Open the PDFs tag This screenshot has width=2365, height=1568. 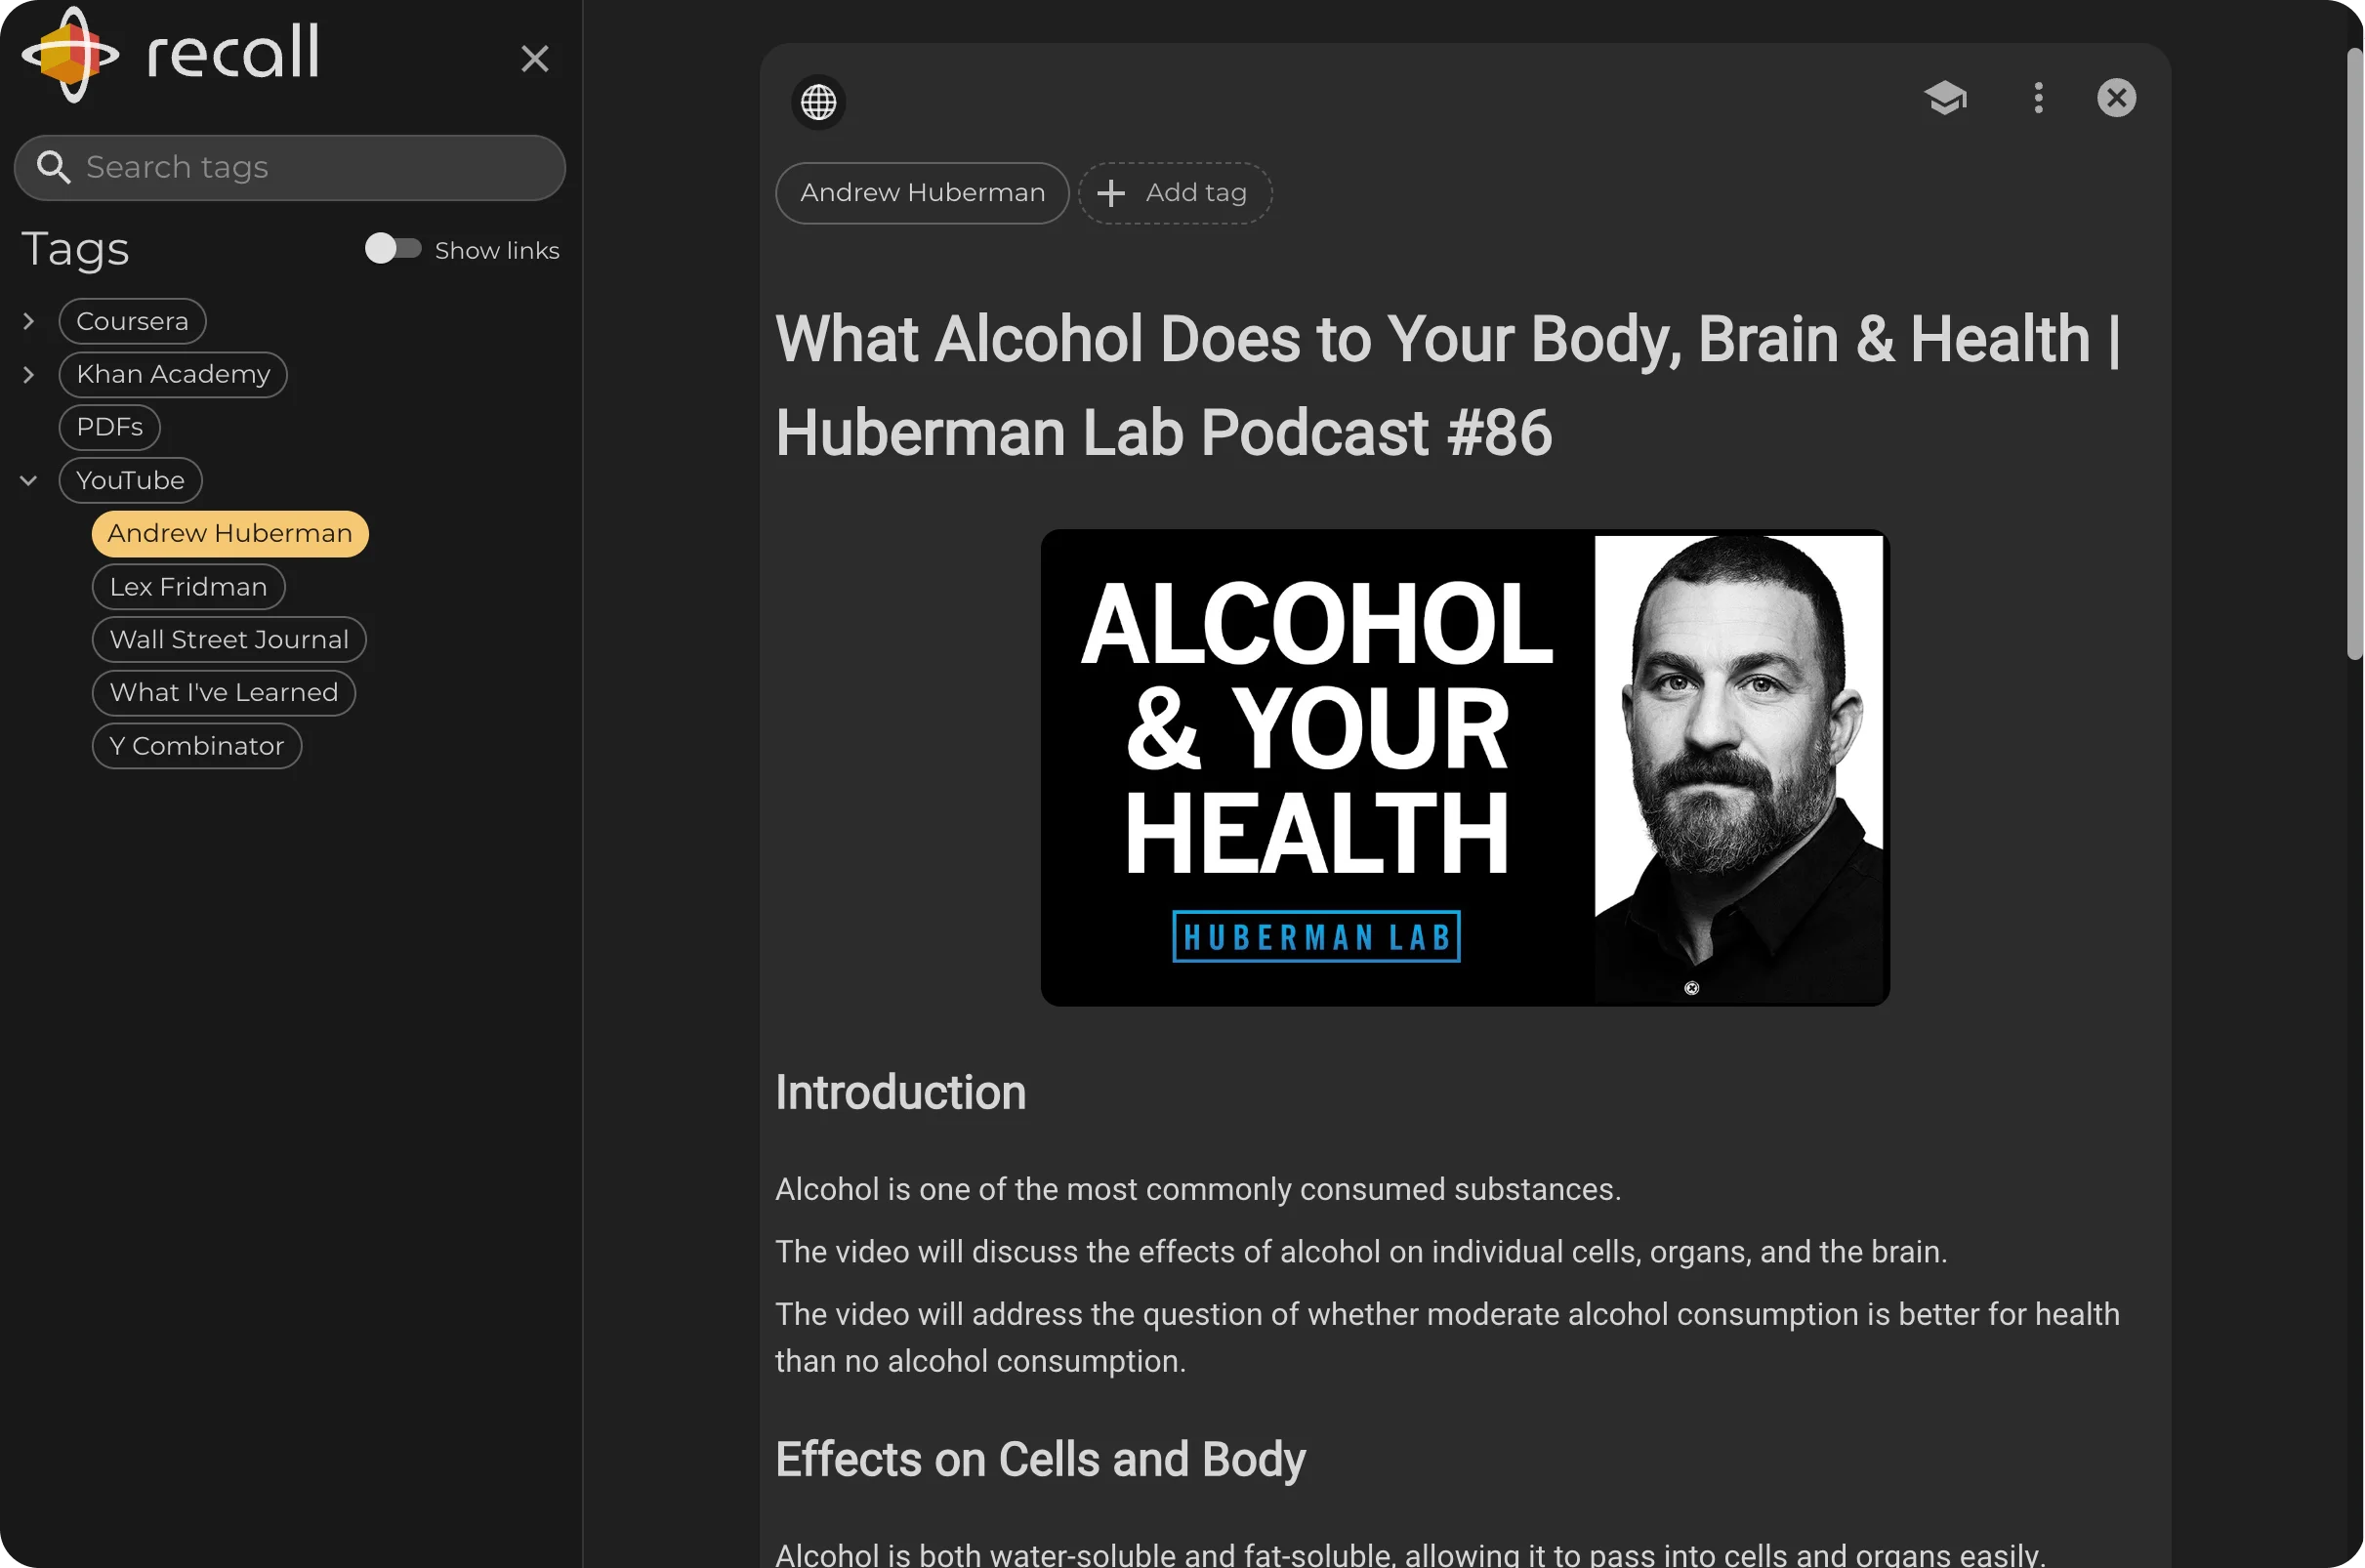109,427
